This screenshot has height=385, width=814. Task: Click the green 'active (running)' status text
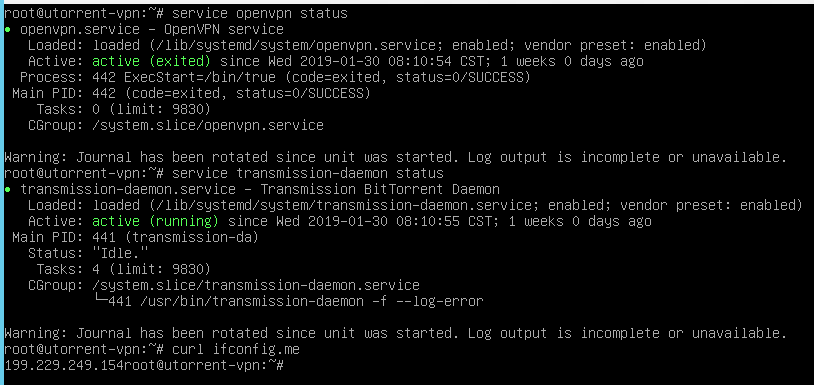coord(156,222)
